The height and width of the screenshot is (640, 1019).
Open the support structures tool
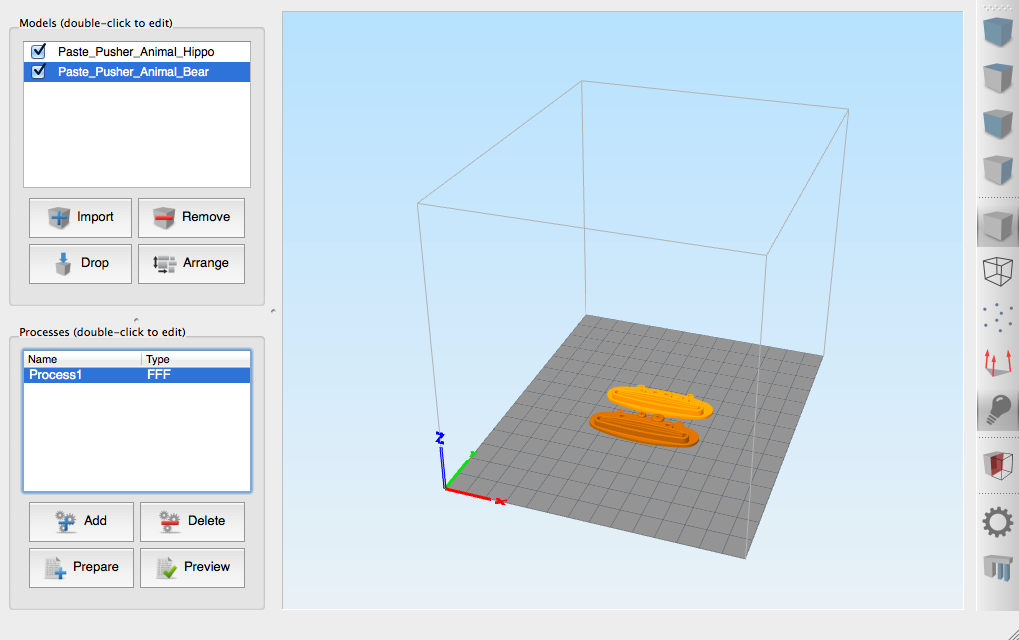pyautogui.click(x=997, y=364)
